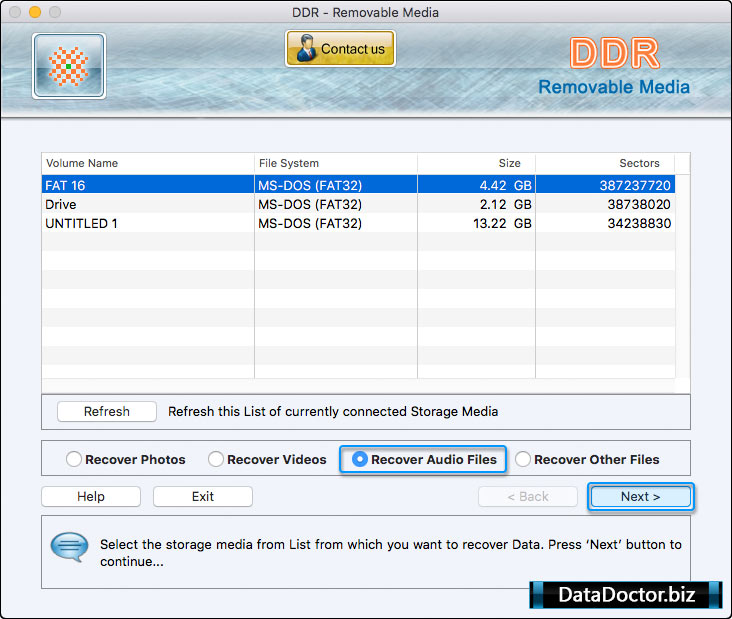Screen dimensions: 732x619
Task: Click the Exit button
Action: pyautogui.click(x=203, y=496)
